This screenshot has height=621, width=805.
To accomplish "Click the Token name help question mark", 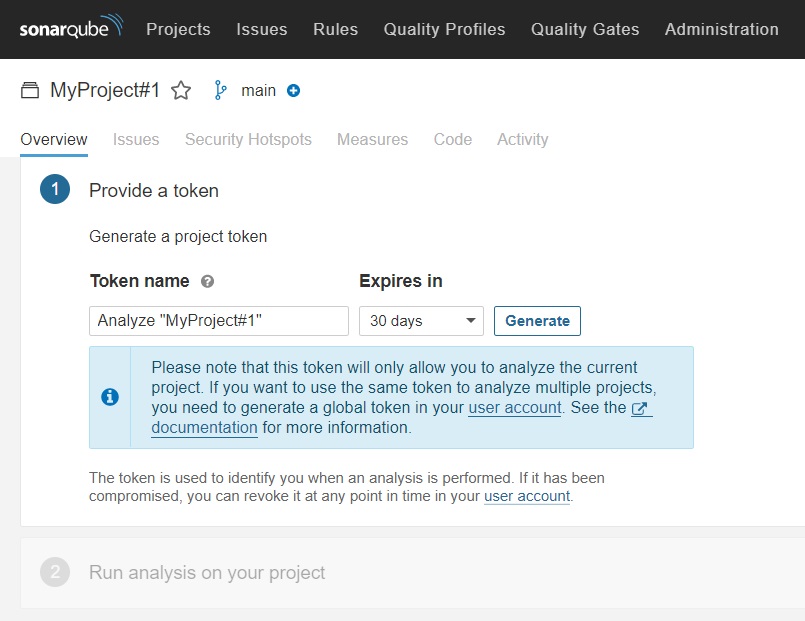I will [x=207, y=281].
